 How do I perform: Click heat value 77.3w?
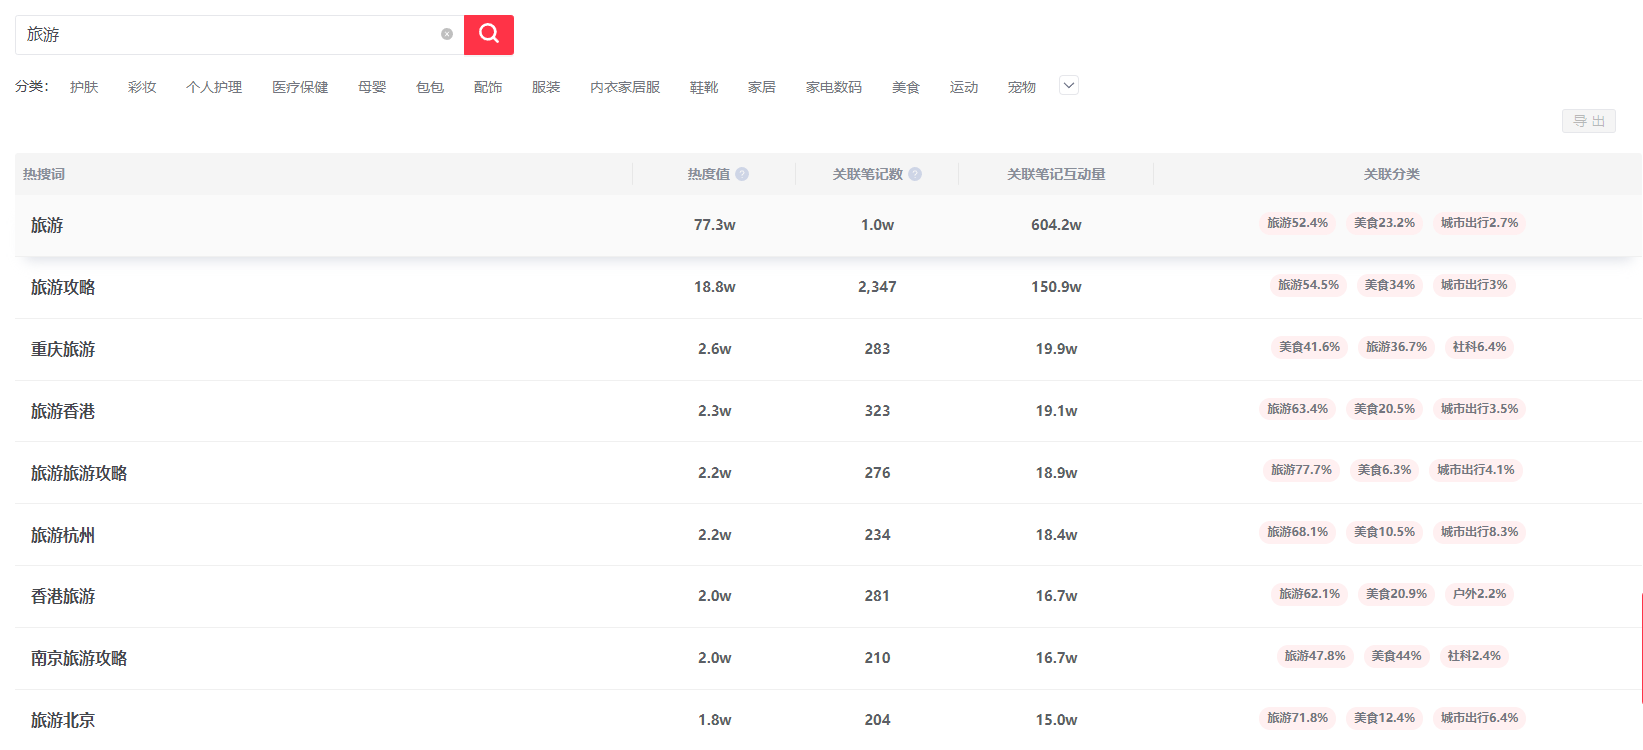point(715,225)
